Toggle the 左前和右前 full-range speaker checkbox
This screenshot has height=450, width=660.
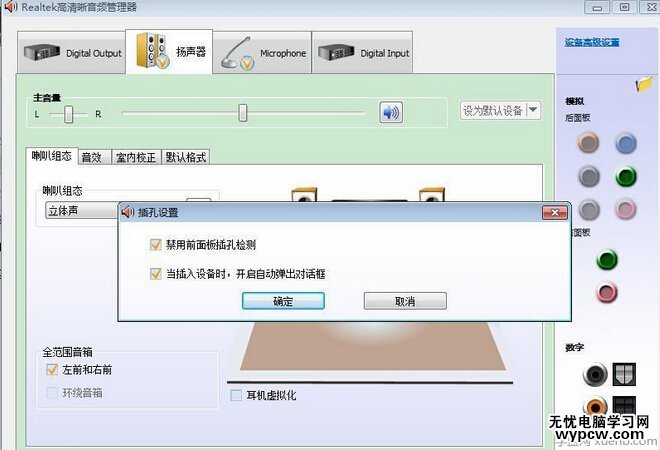tap(52, 370)
